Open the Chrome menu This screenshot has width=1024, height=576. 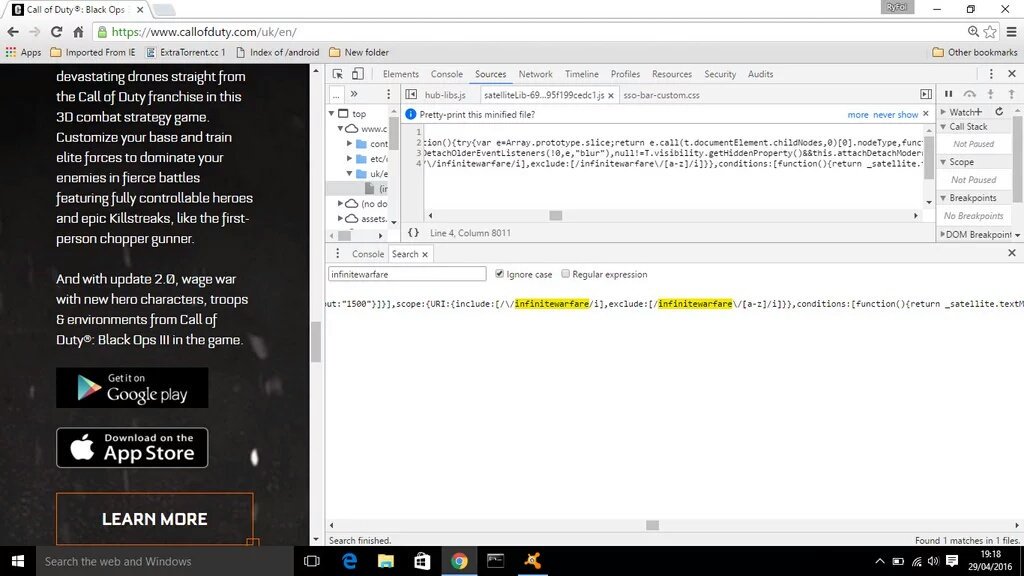[x=1011, y=31]
